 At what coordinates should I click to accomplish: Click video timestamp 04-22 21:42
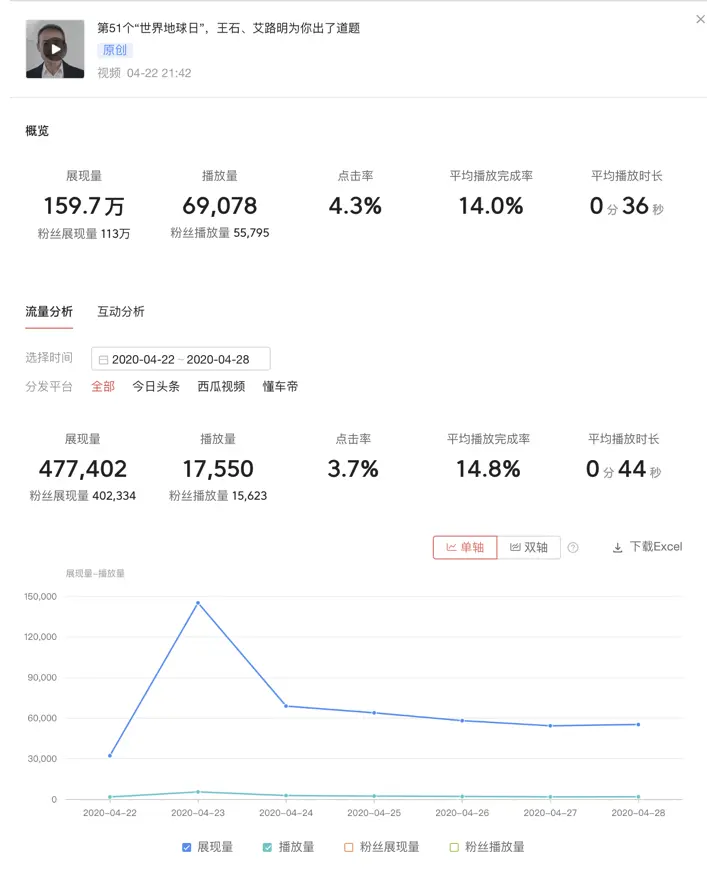[x=159, y=73]
